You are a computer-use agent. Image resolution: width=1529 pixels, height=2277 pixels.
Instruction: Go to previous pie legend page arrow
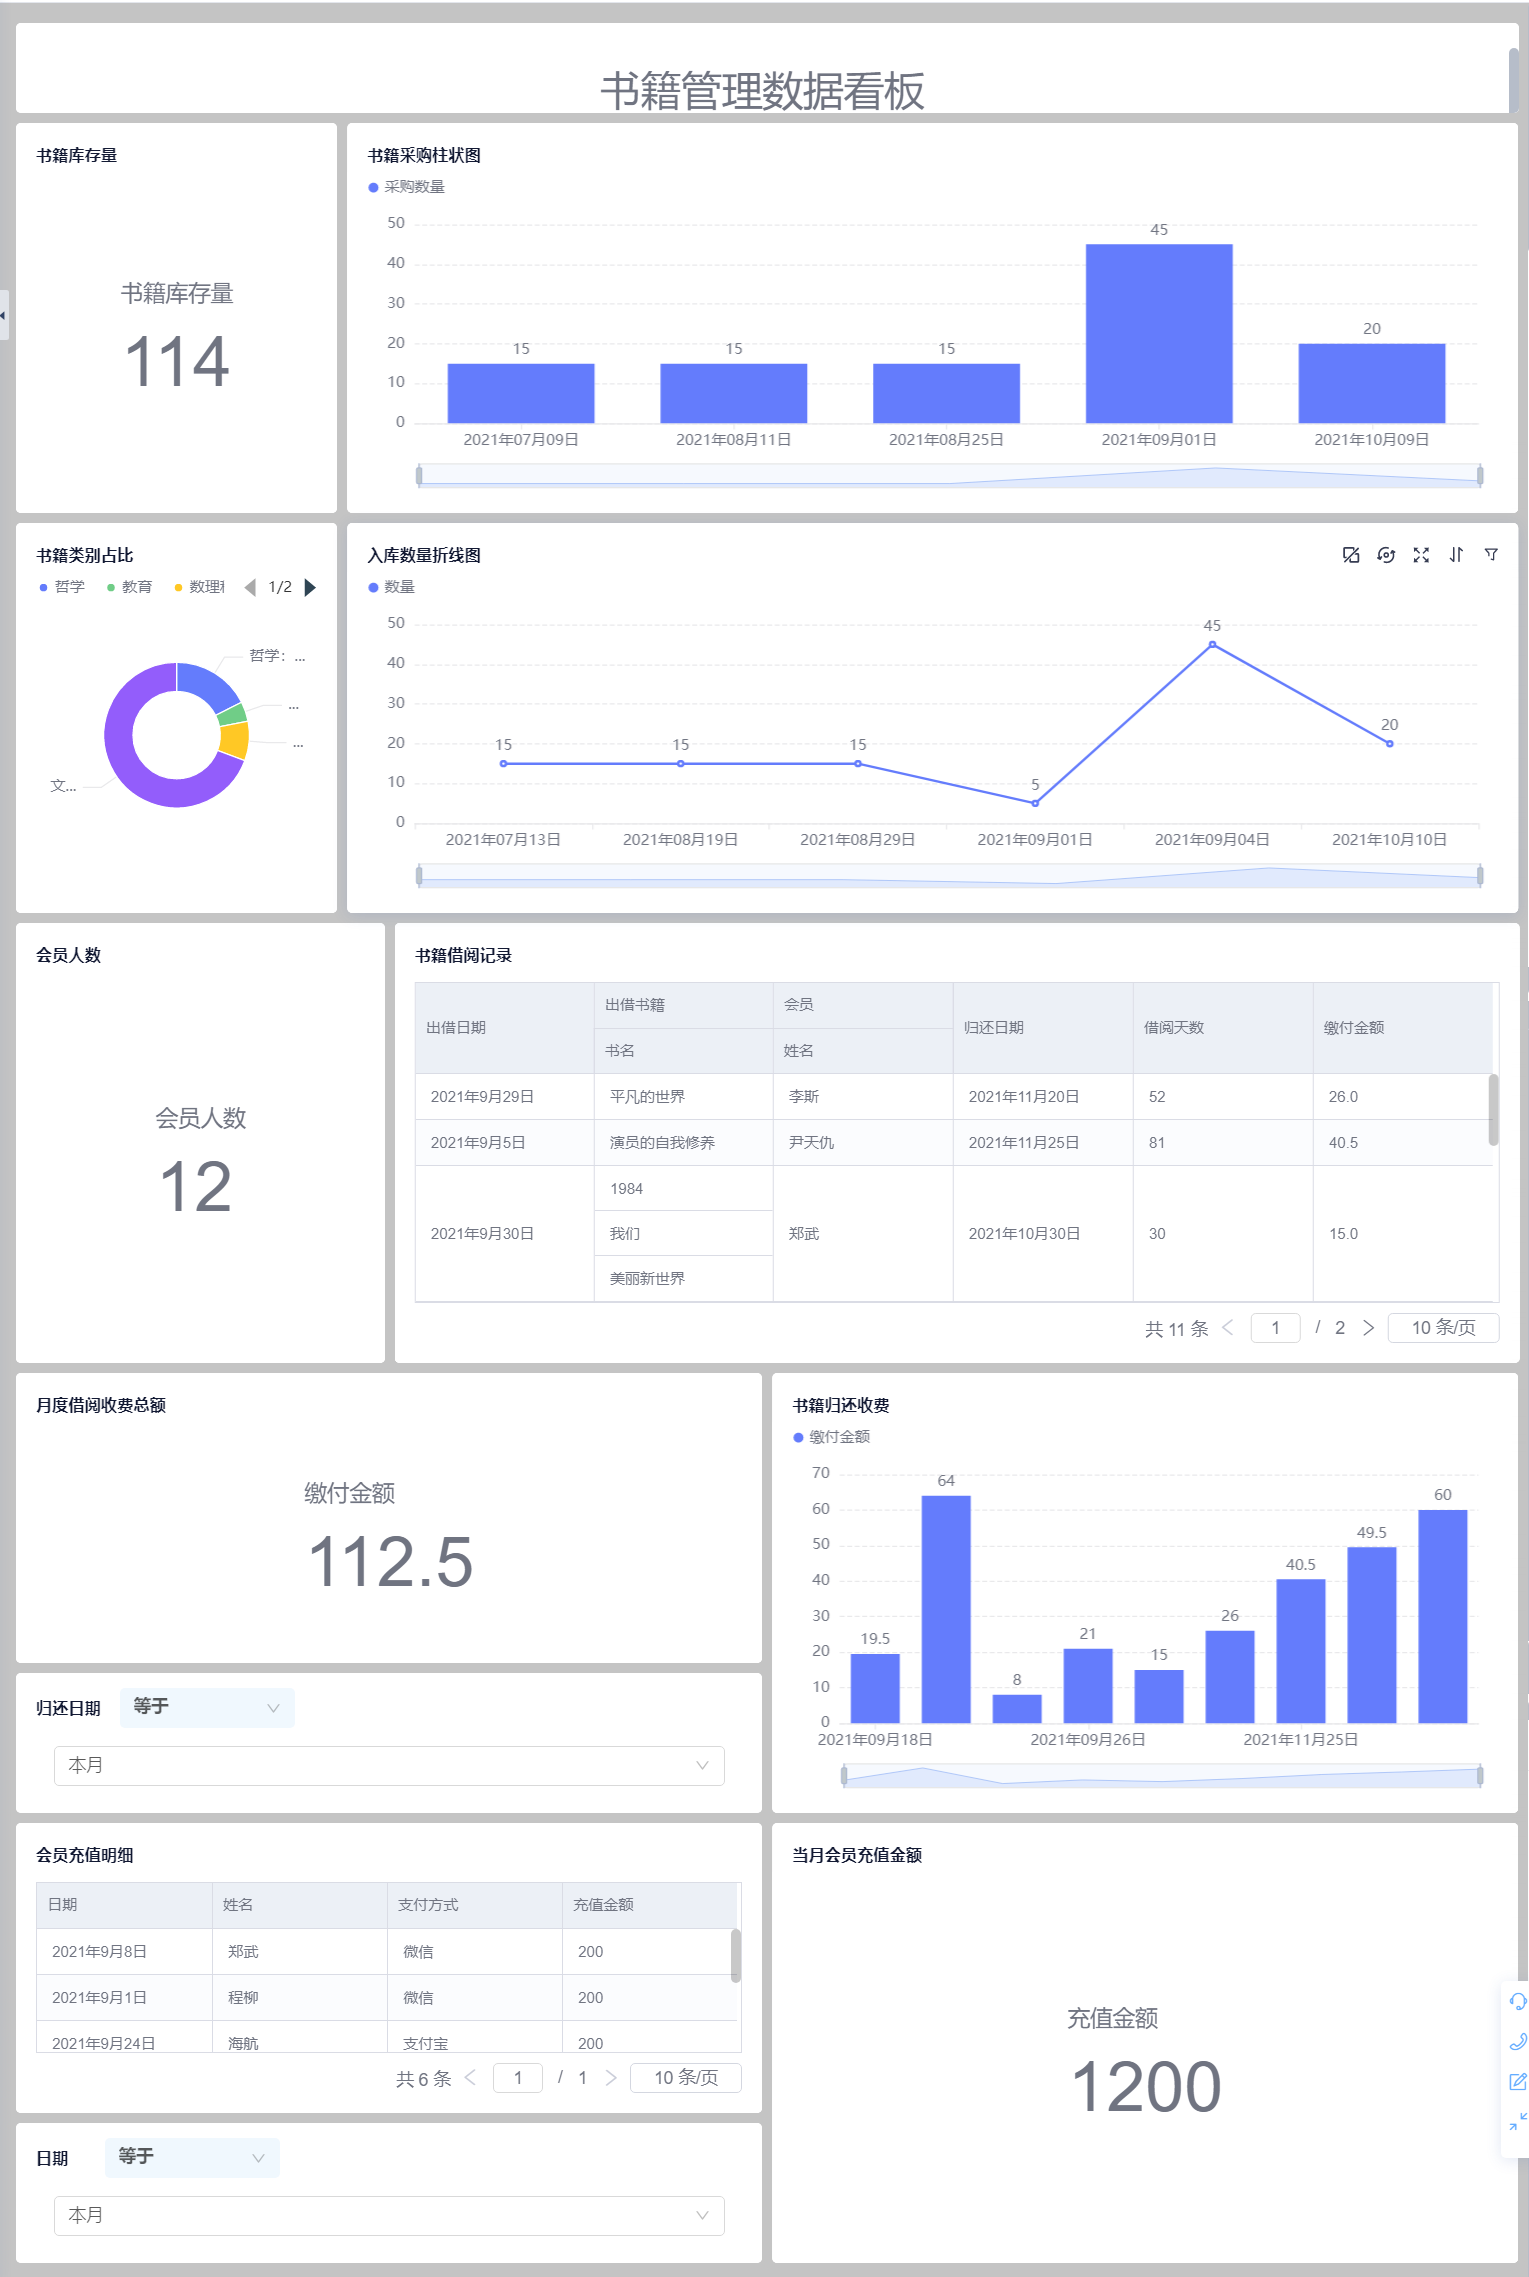pos(250,587)
